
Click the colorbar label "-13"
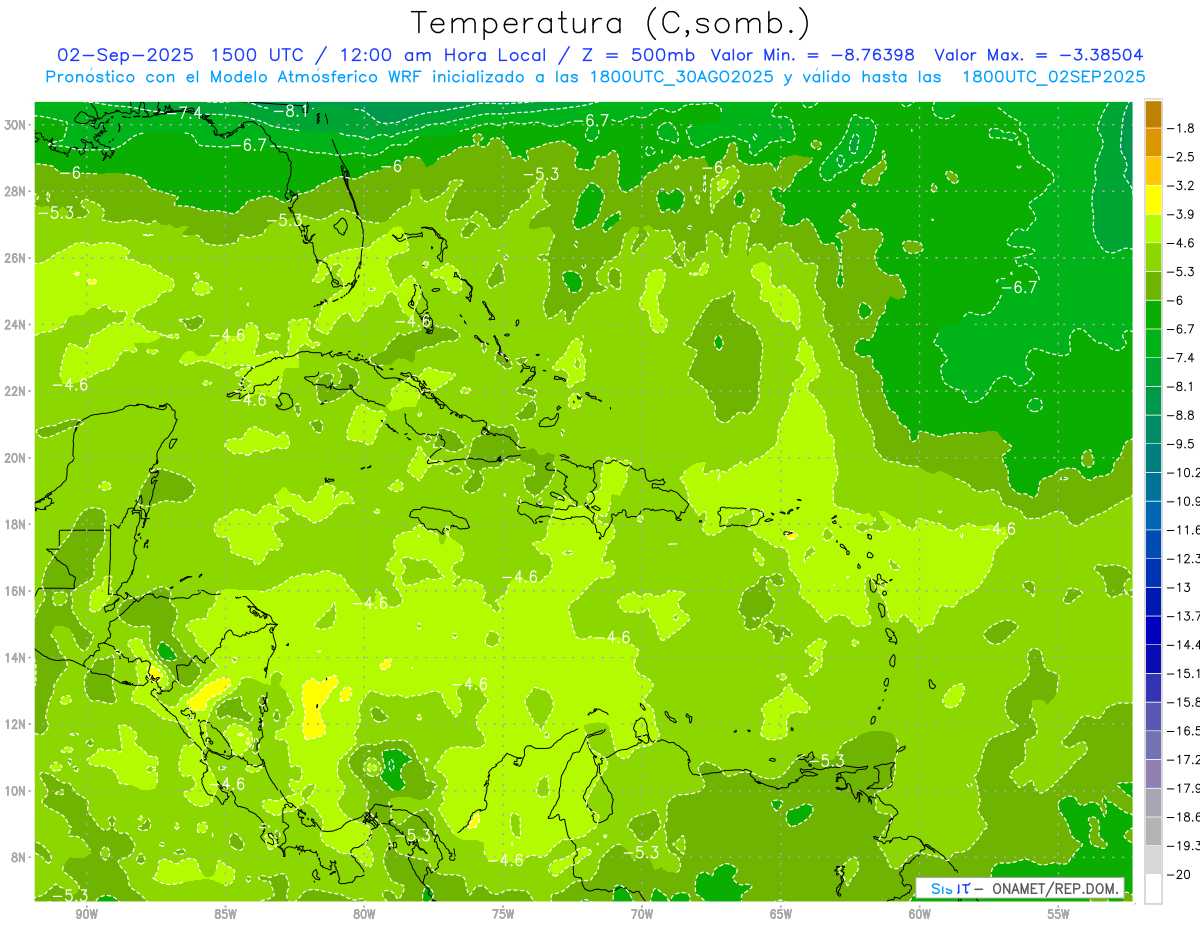click(x=1180, y=587)
